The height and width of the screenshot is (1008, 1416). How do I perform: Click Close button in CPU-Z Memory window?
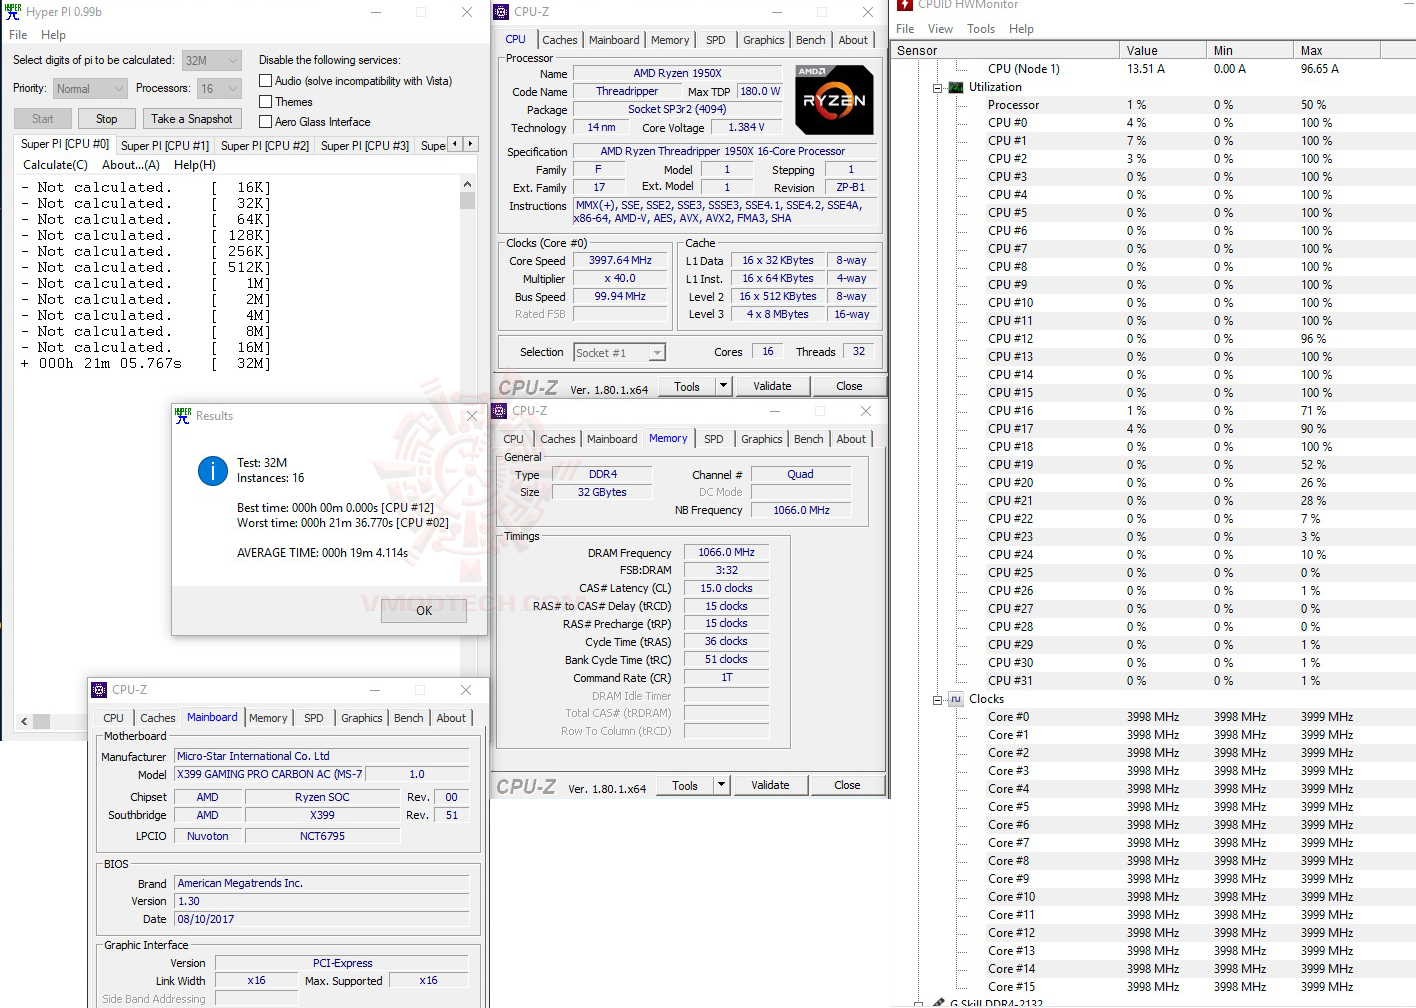click(847, 785)
